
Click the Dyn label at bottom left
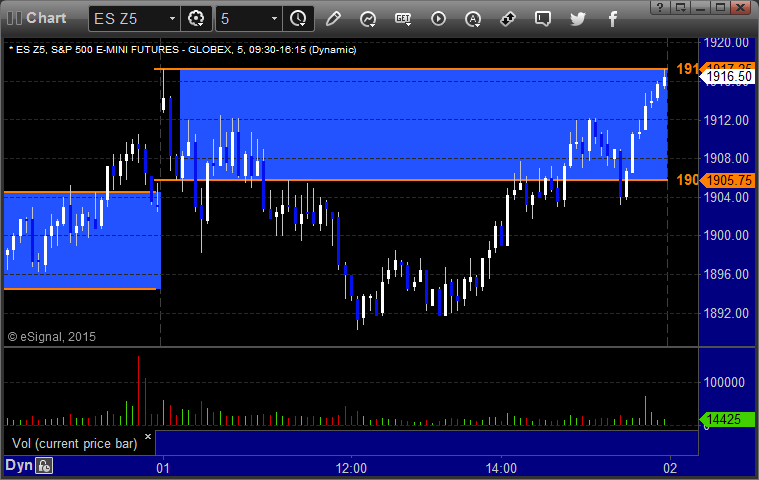coord(19,465)
